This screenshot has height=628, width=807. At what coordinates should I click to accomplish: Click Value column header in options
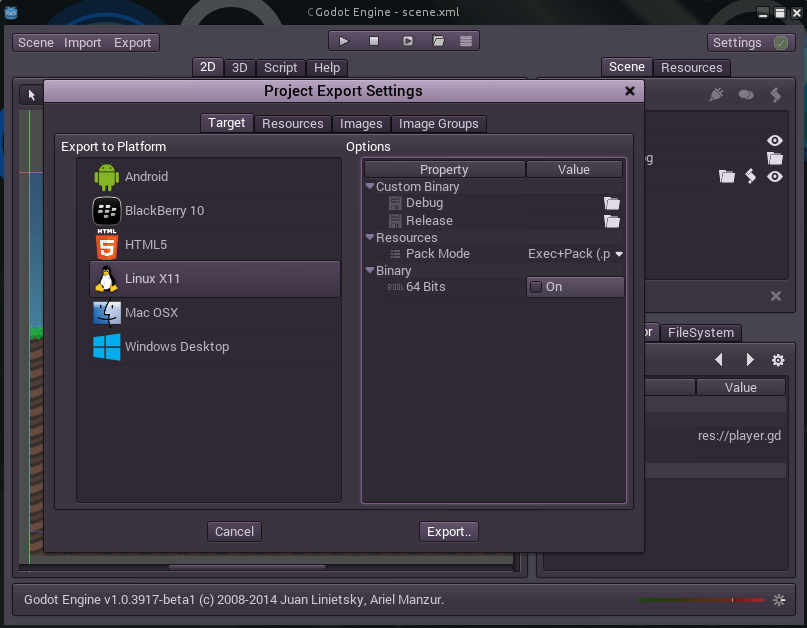tap(574, 169)
